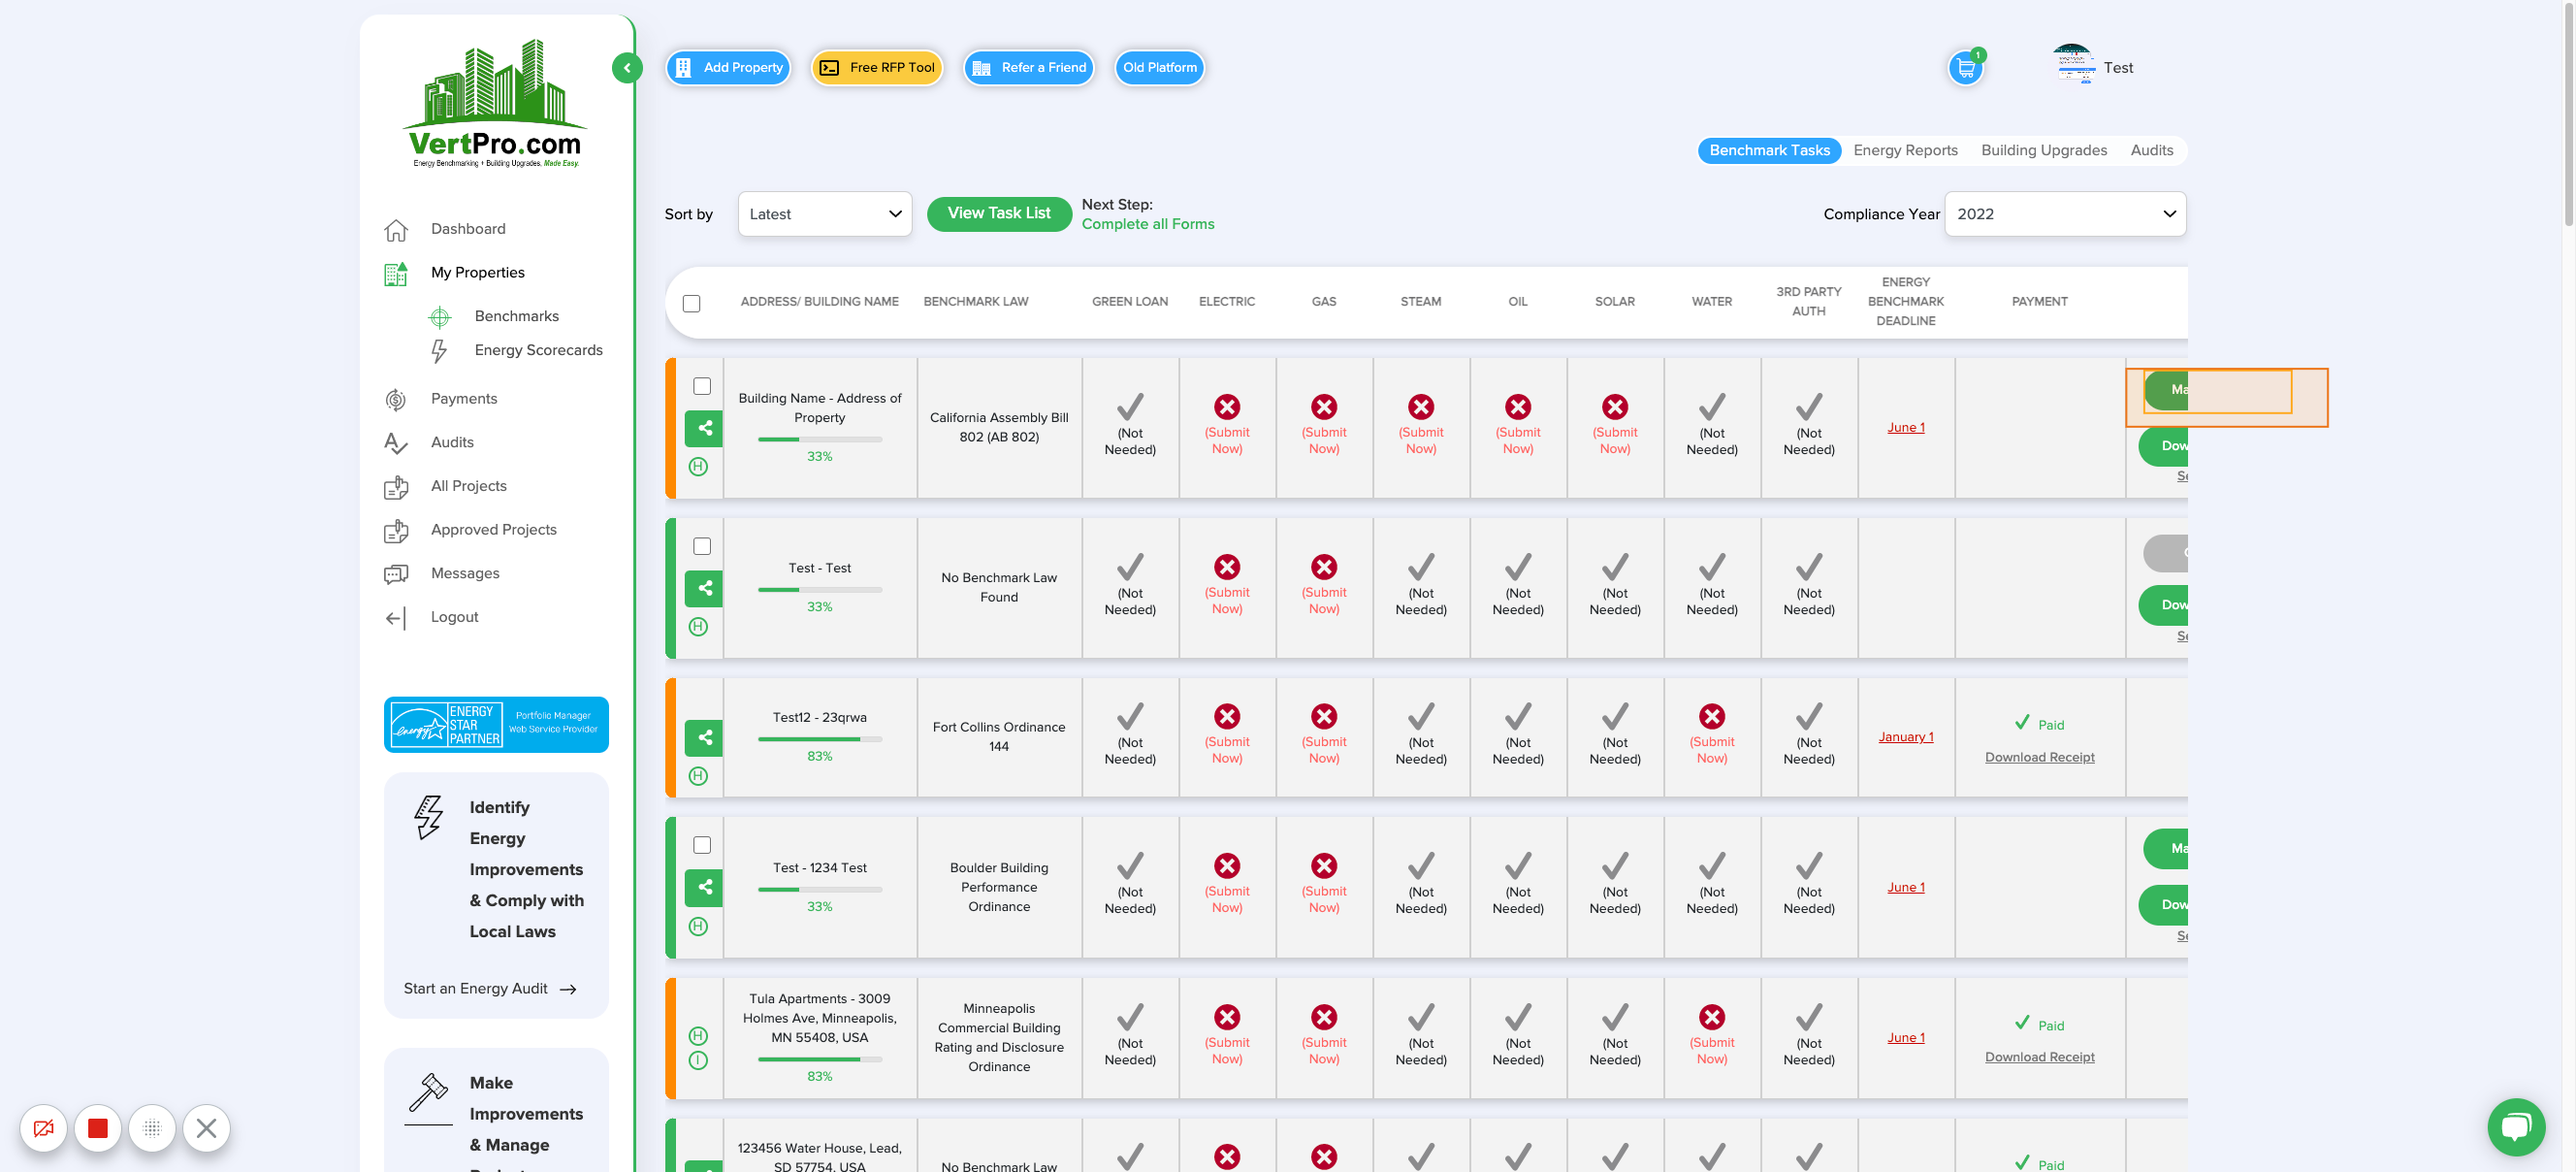Open the Compliance Year 2022 dropdown
This screenshot has height=1172, width=2576.
tap(2064, 214)
